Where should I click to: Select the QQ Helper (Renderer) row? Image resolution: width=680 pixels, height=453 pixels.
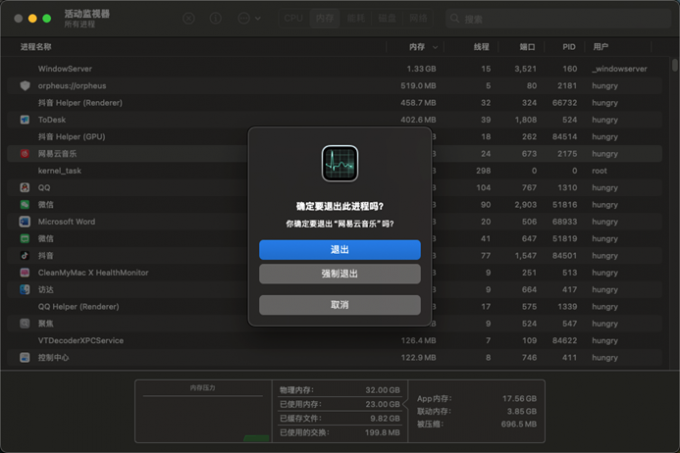334,306
